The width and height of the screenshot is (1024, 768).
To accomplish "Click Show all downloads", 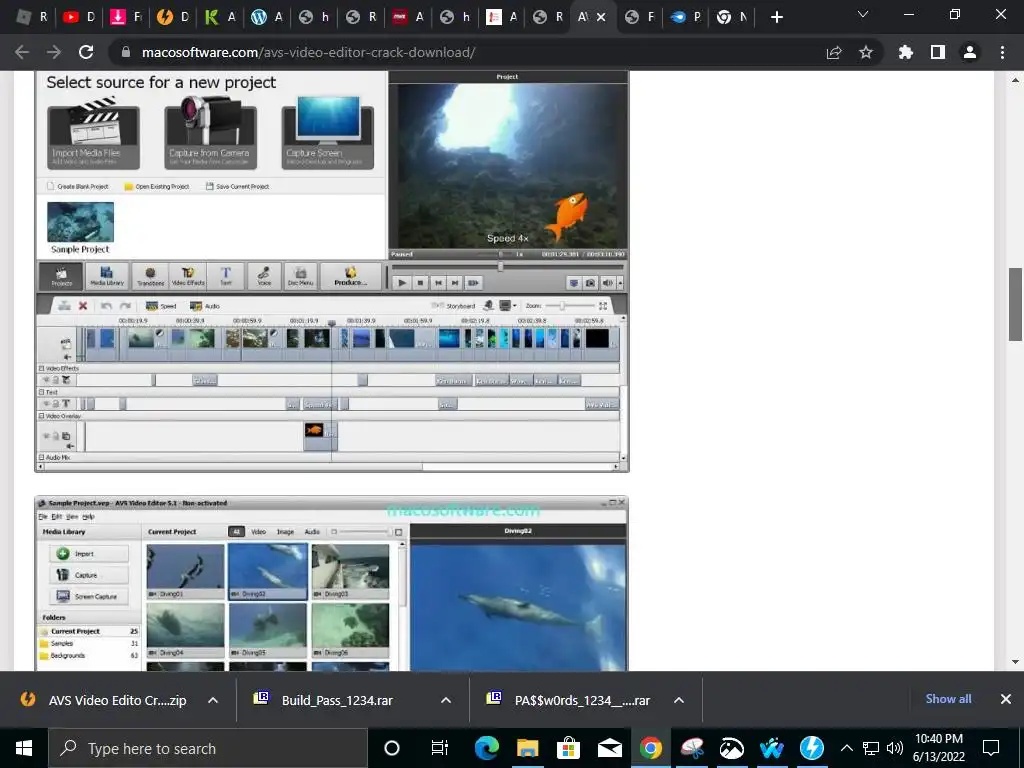I will pyautogui.click(x=948, y=699).
